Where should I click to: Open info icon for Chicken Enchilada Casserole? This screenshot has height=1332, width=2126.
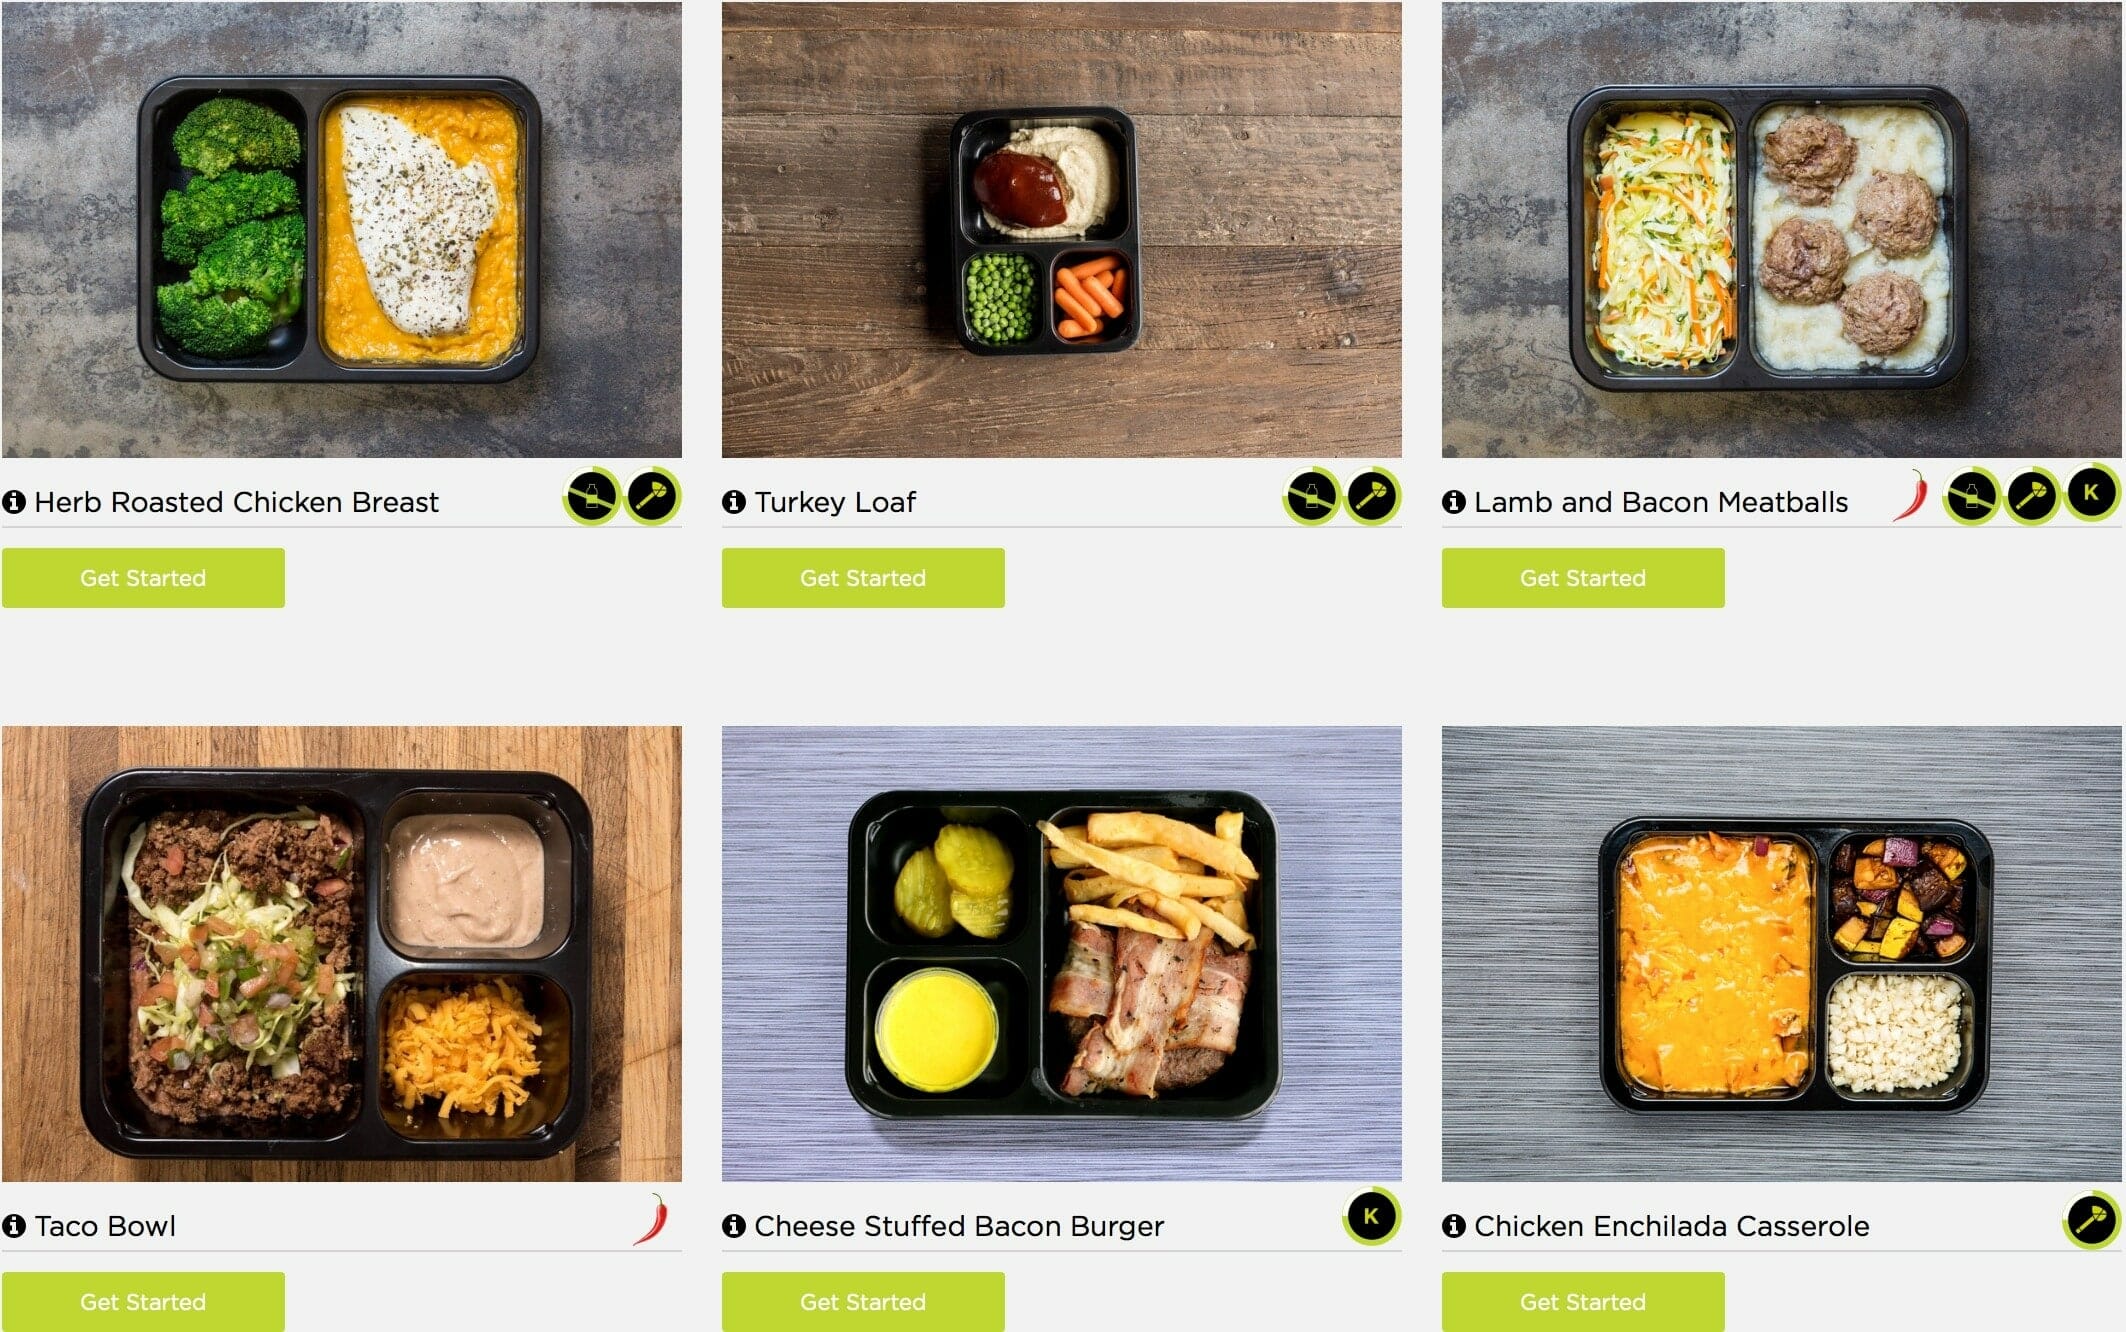click(1454, 1226)
